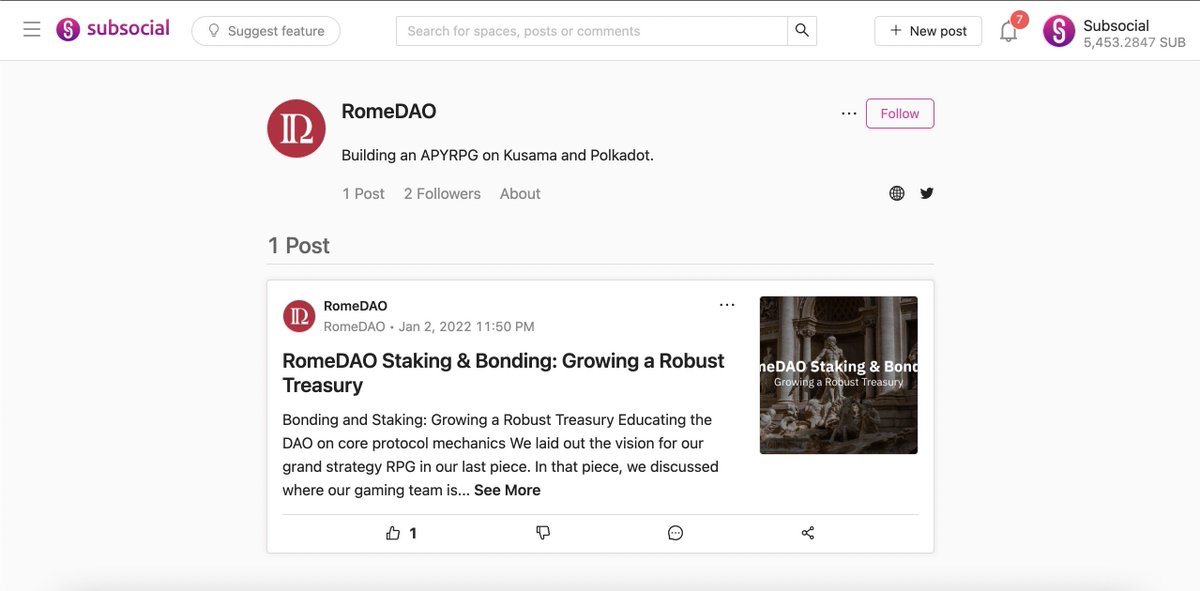This screenshot has height=591, width=1200.
Task: Open the Staking & Bonding post title
Action: [503, 373]
